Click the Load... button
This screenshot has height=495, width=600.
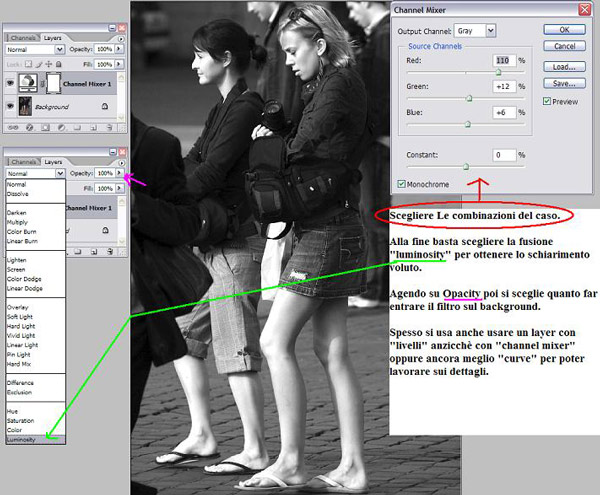[x=562, y=66]
